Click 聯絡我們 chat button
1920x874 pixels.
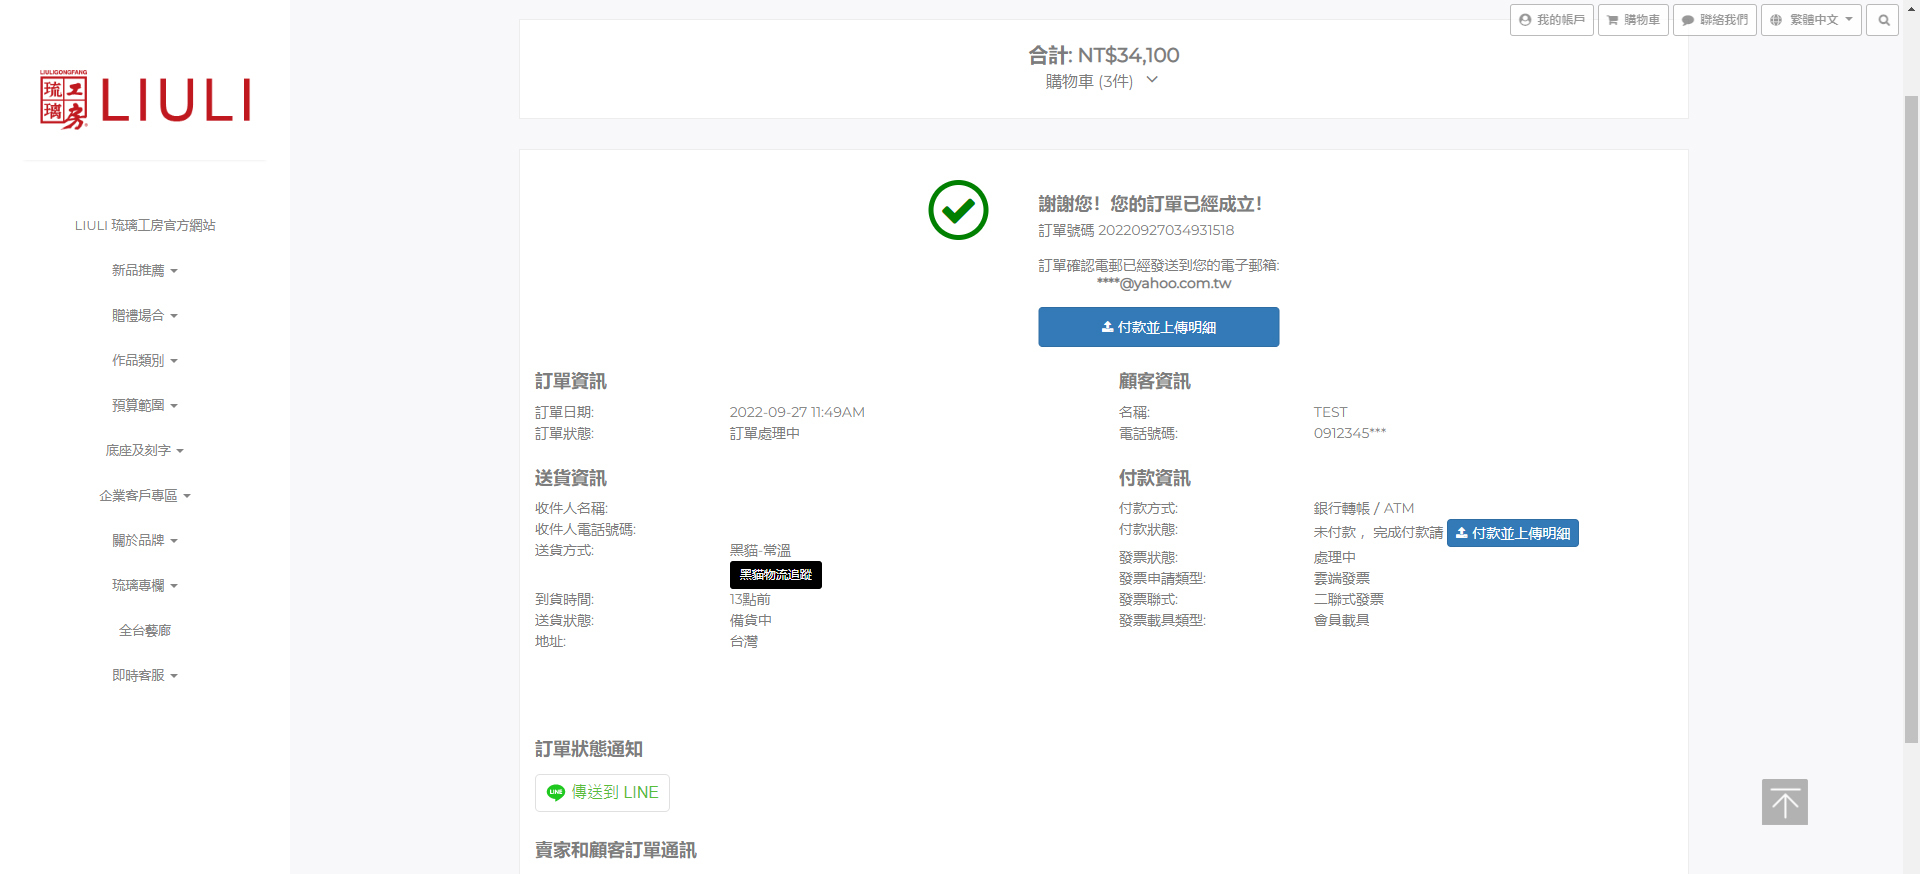1714,20
